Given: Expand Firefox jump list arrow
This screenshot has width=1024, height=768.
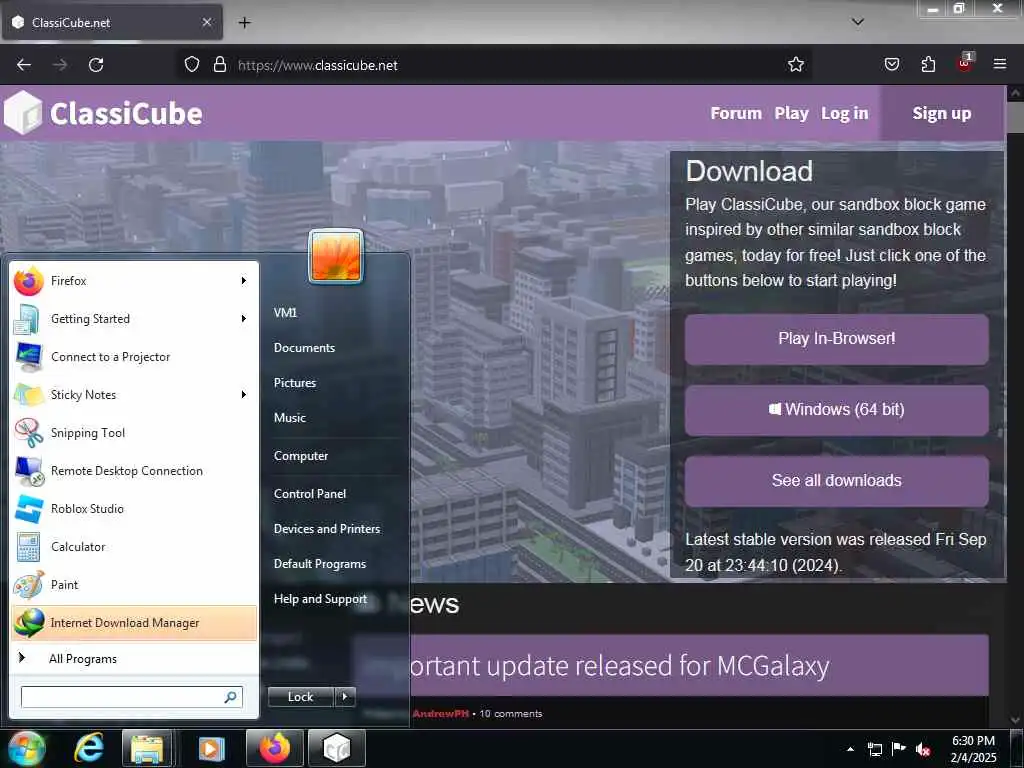Looking at the screenshot, I should click(x=244, y=281).
